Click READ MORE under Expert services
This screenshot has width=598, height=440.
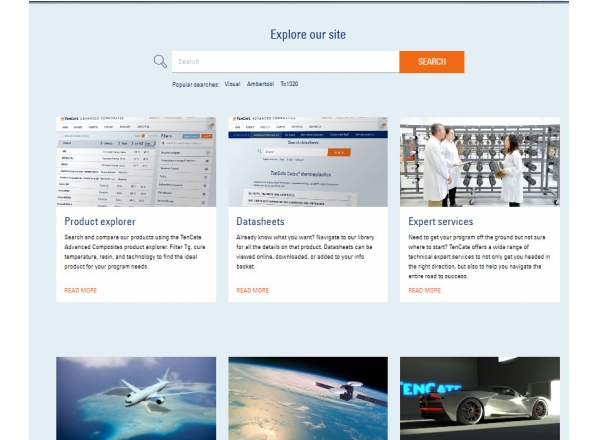pos(424,291)
